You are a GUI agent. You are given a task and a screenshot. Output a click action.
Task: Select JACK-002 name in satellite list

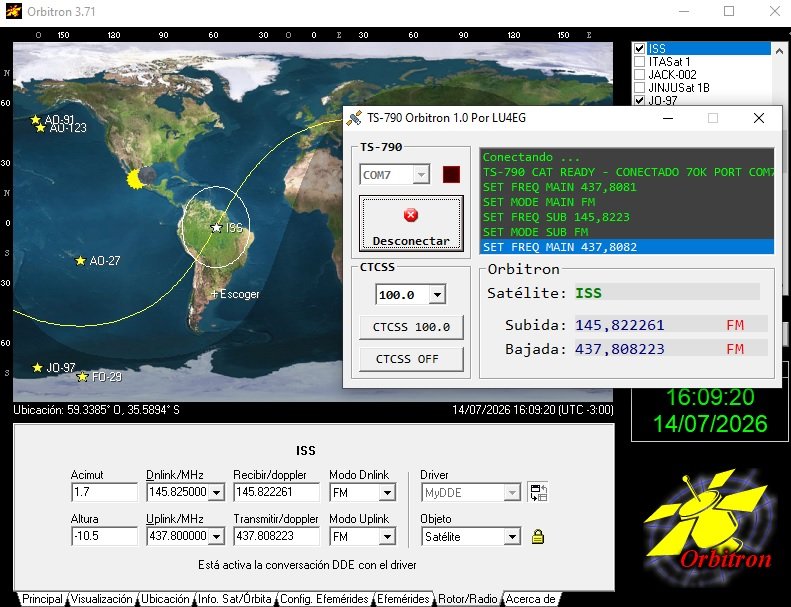pos(672,75)
